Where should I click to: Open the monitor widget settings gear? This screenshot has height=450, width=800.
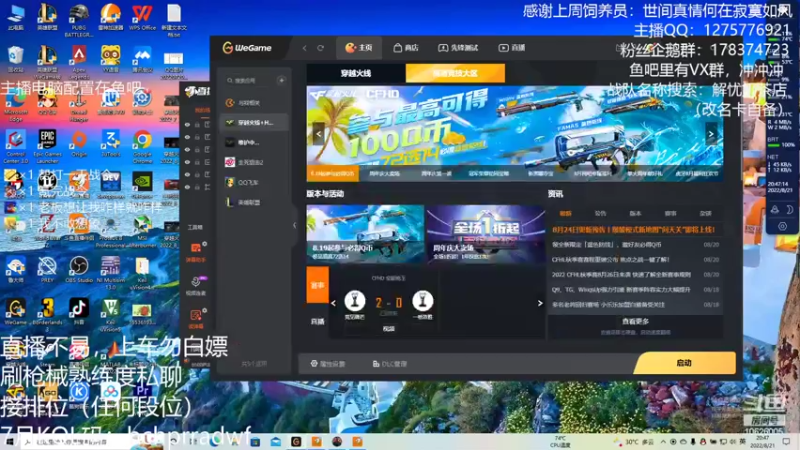point(782,226)
